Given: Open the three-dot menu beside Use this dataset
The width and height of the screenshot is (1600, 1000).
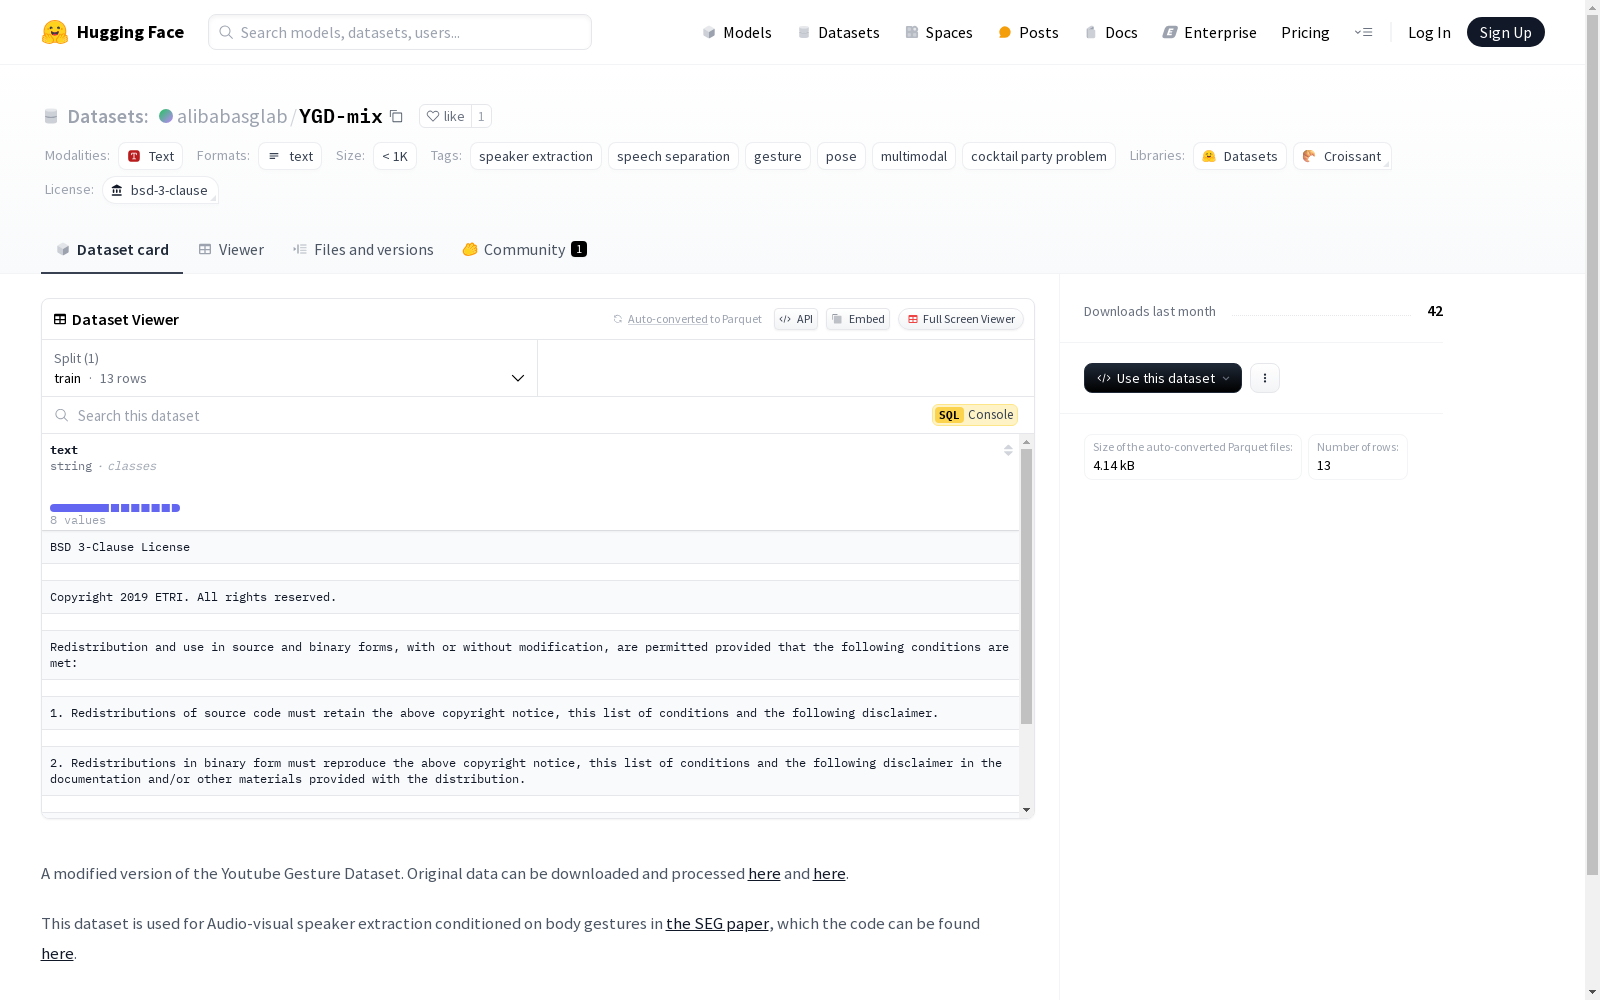Looking at the screenshot, I should click(x=1265, y=378).
